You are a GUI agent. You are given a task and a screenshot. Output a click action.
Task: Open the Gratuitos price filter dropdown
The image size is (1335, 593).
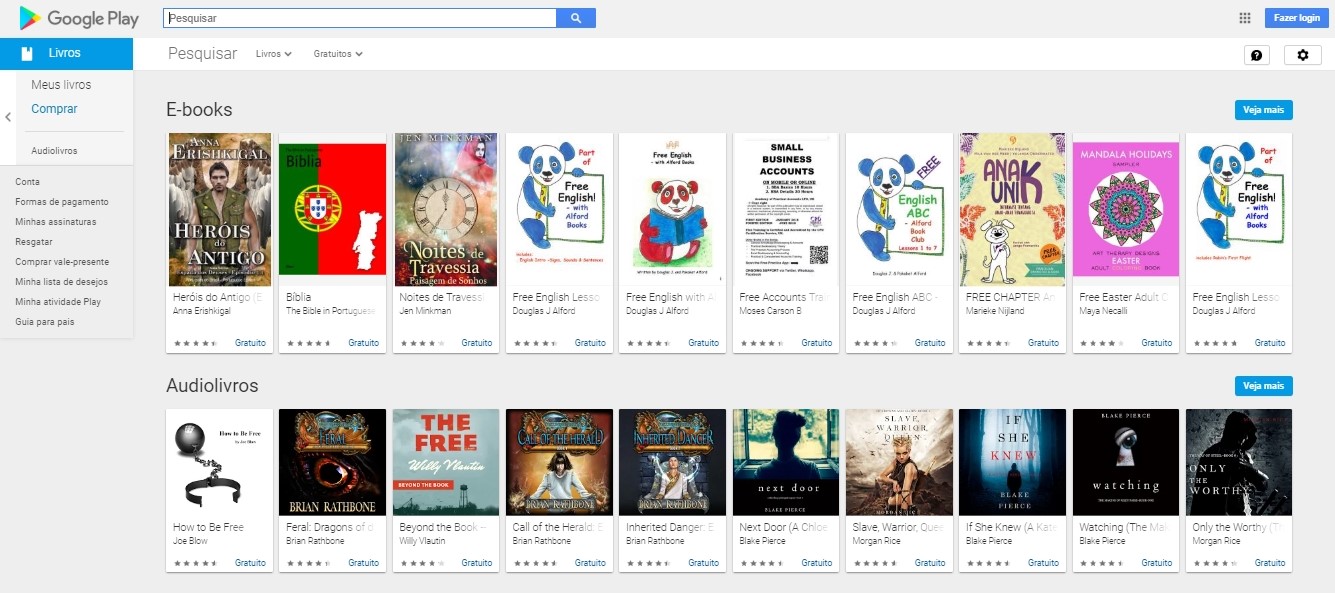click(x=338, y=54)
